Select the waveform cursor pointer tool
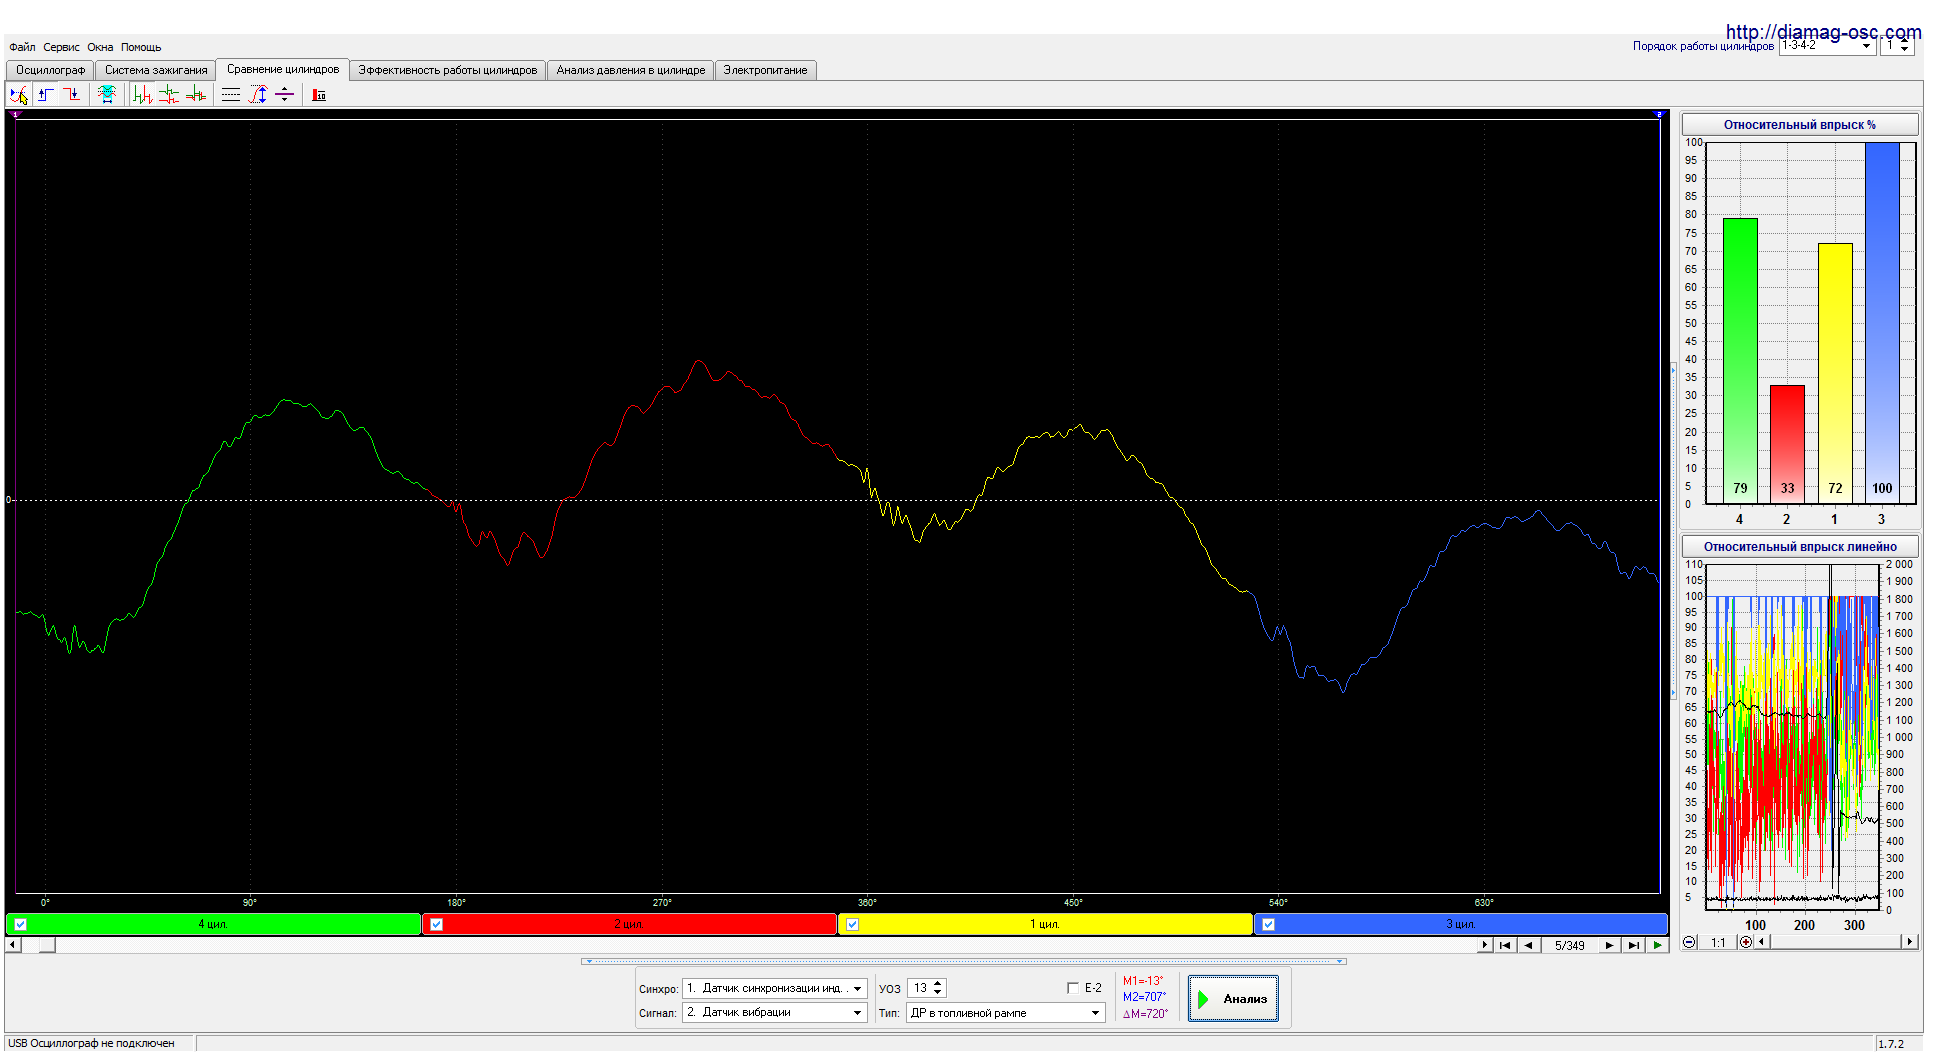 pos(18,95)
